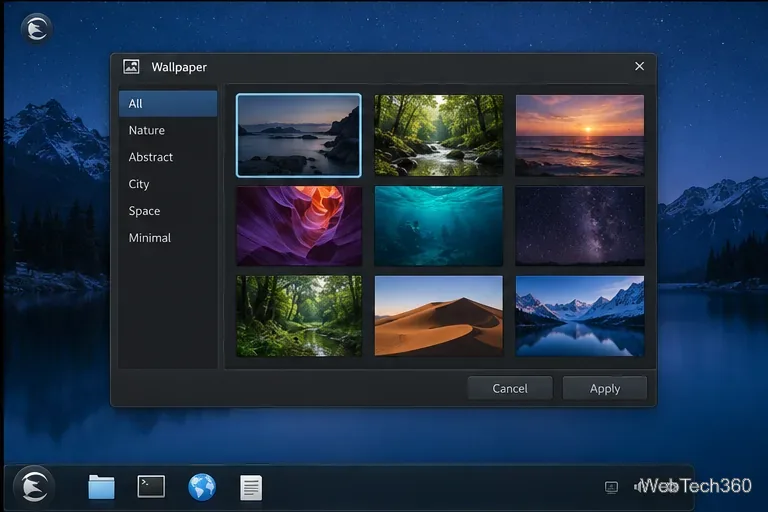Select the Space category
Screen dimensions: 768x512
(168, 211)
